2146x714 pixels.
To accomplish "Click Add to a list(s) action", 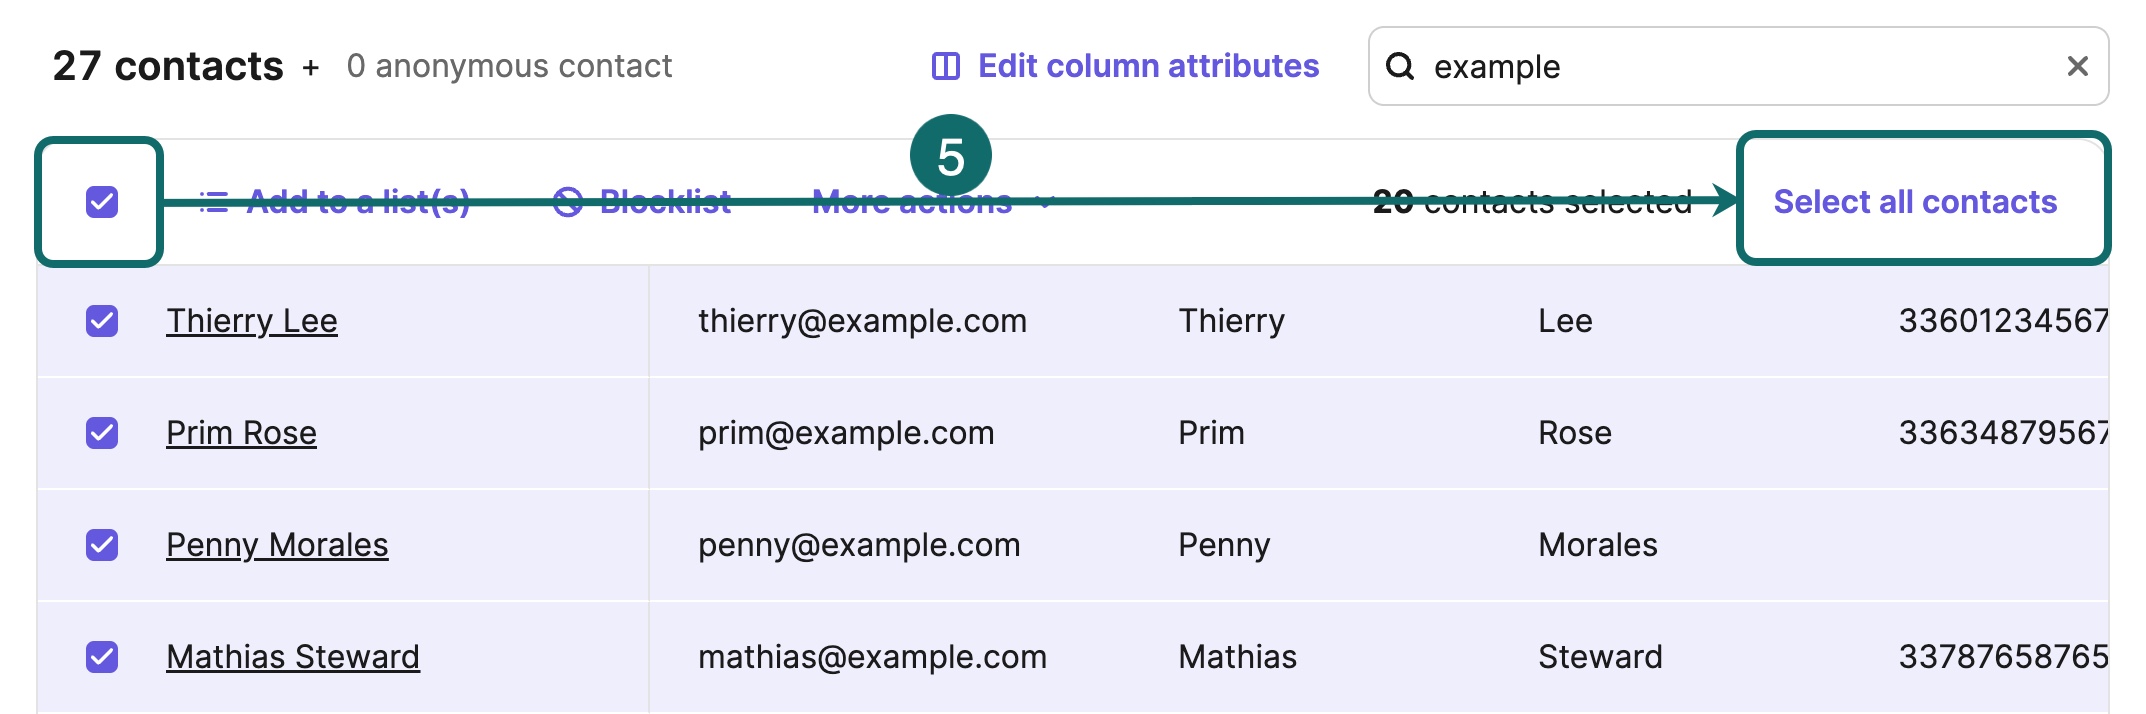I will point(358,202).
